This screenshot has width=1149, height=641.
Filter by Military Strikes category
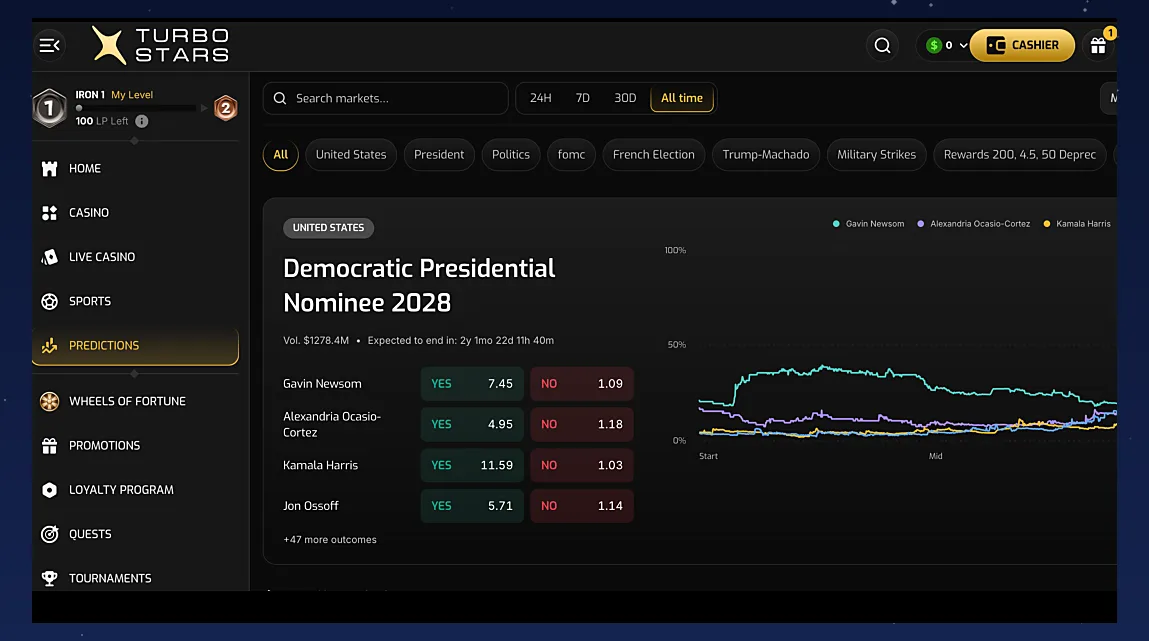point(876,155)
